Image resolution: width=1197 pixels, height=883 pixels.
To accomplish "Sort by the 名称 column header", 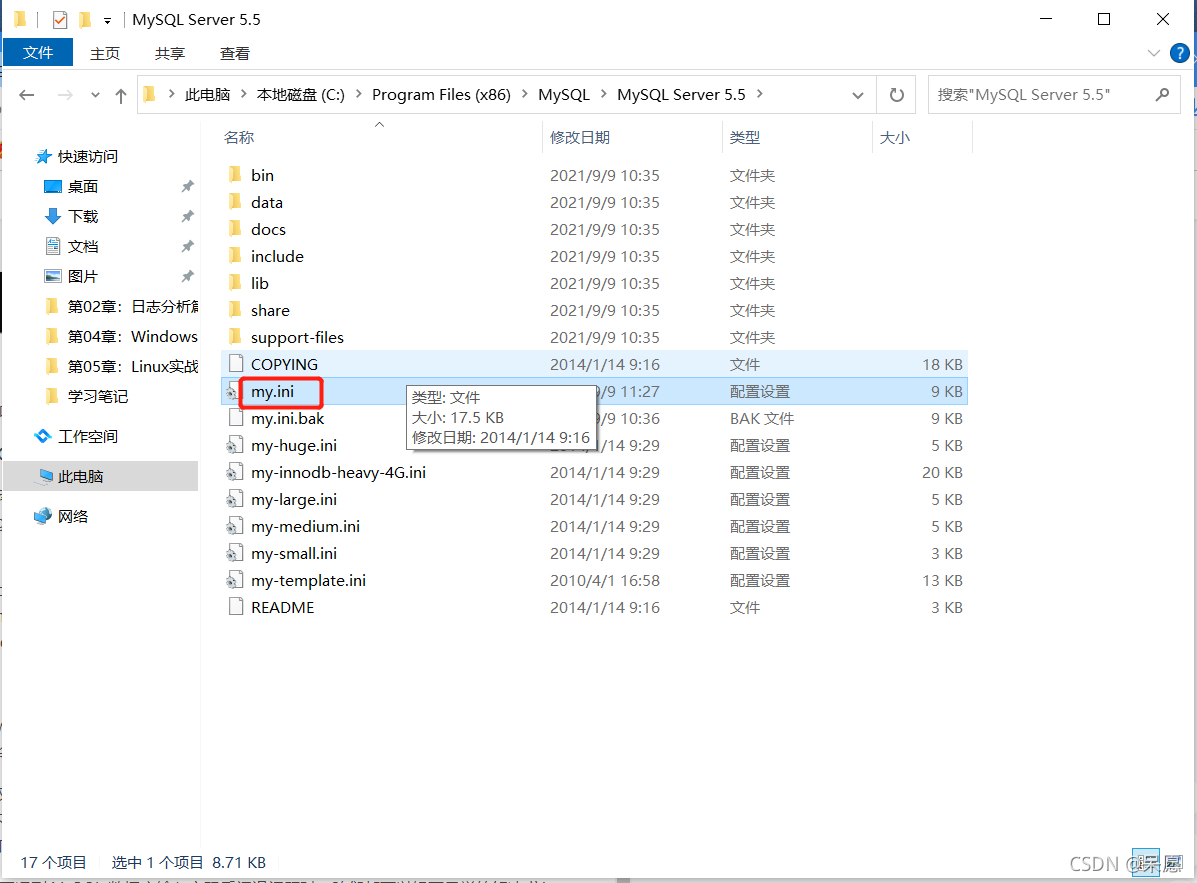I will pos(239,137).
